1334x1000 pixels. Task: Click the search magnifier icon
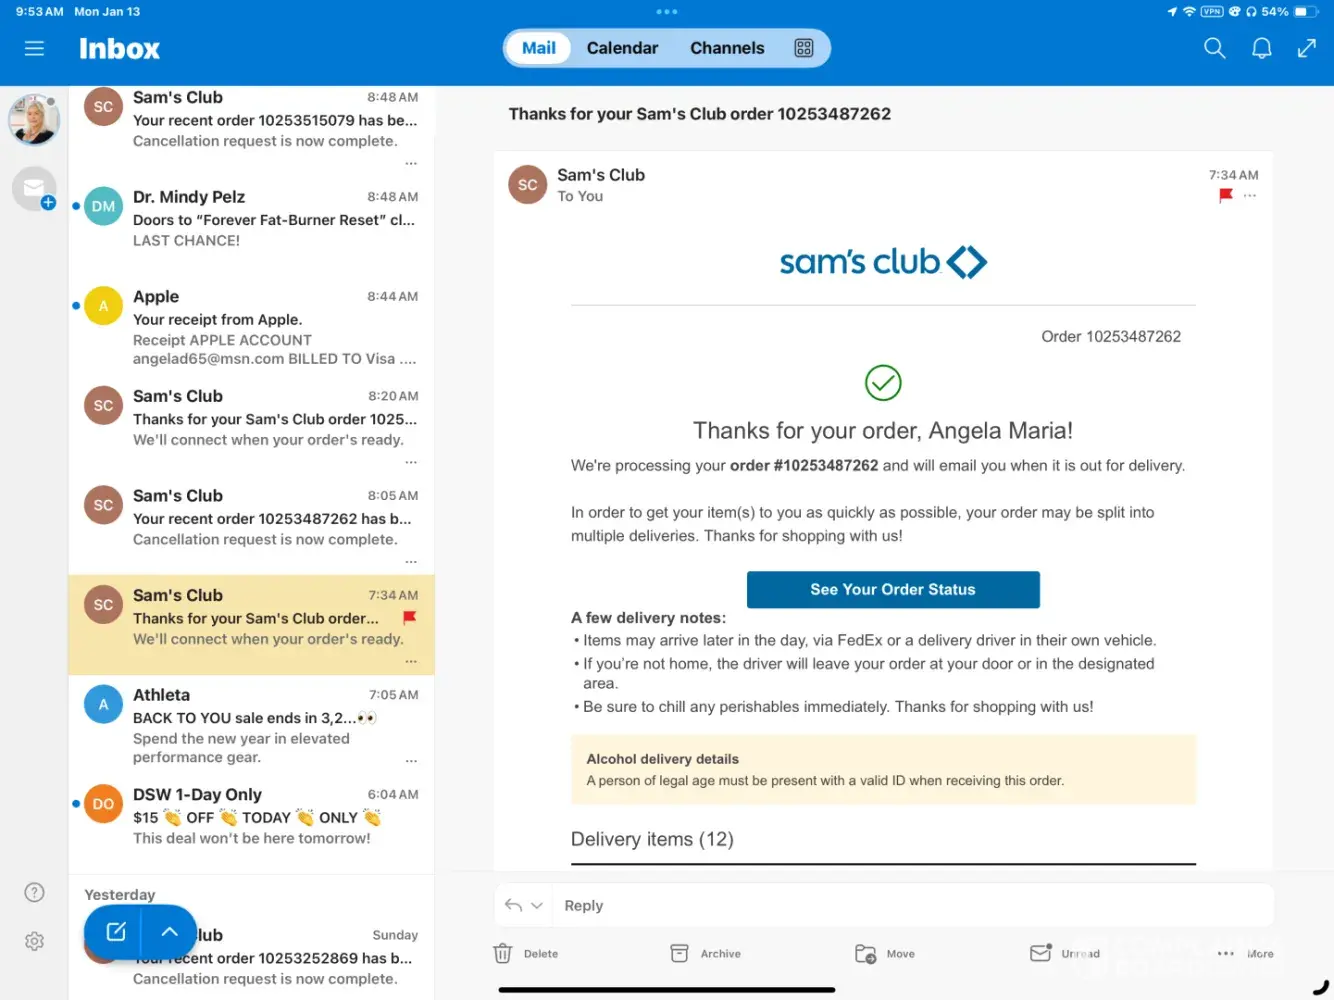pyautogui.click(x=1214, y=48)
